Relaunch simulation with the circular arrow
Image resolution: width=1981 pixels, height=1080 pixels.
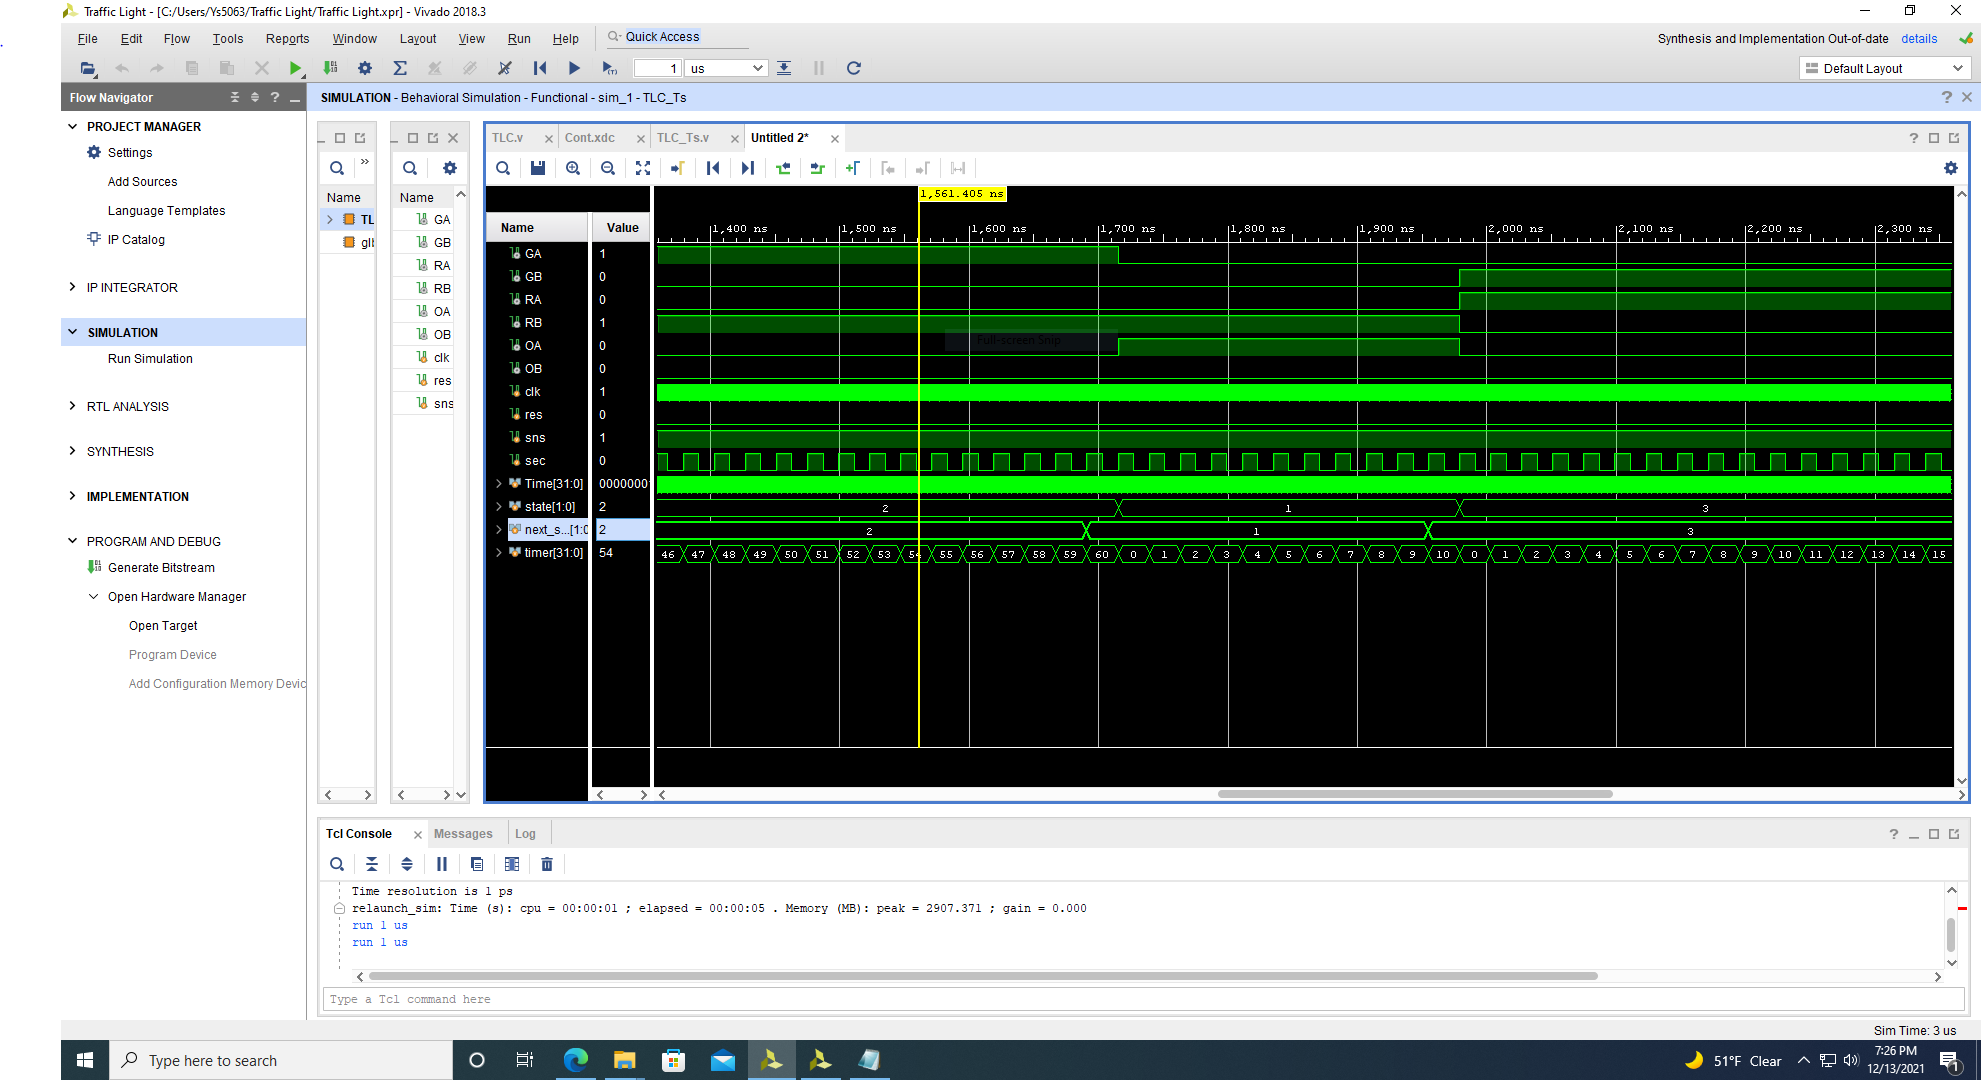point(853,68)
